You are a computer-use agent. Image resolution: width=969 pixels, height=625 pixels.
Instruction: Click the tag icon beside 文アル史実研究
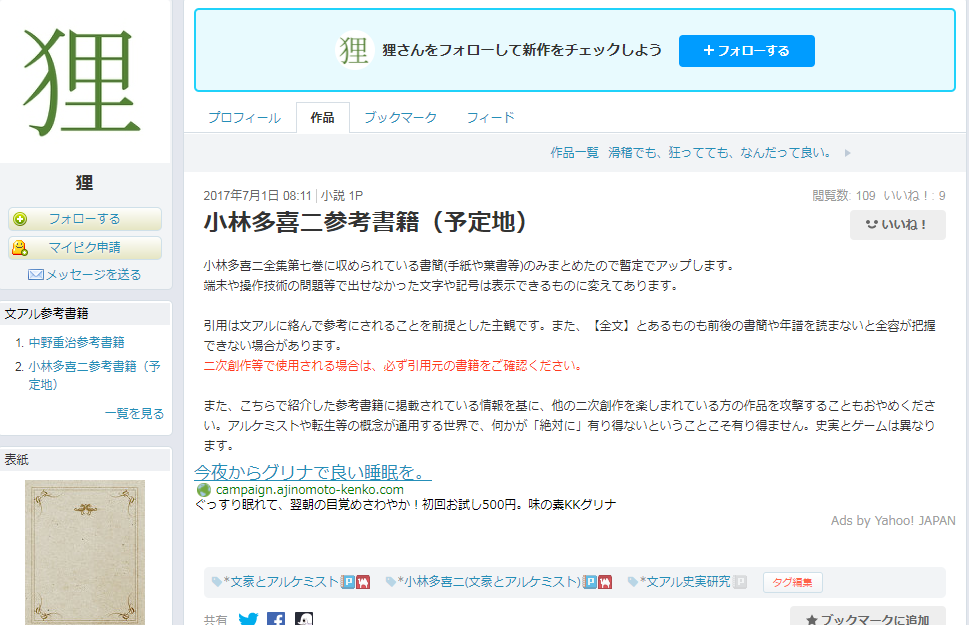[x=630, y=581]
